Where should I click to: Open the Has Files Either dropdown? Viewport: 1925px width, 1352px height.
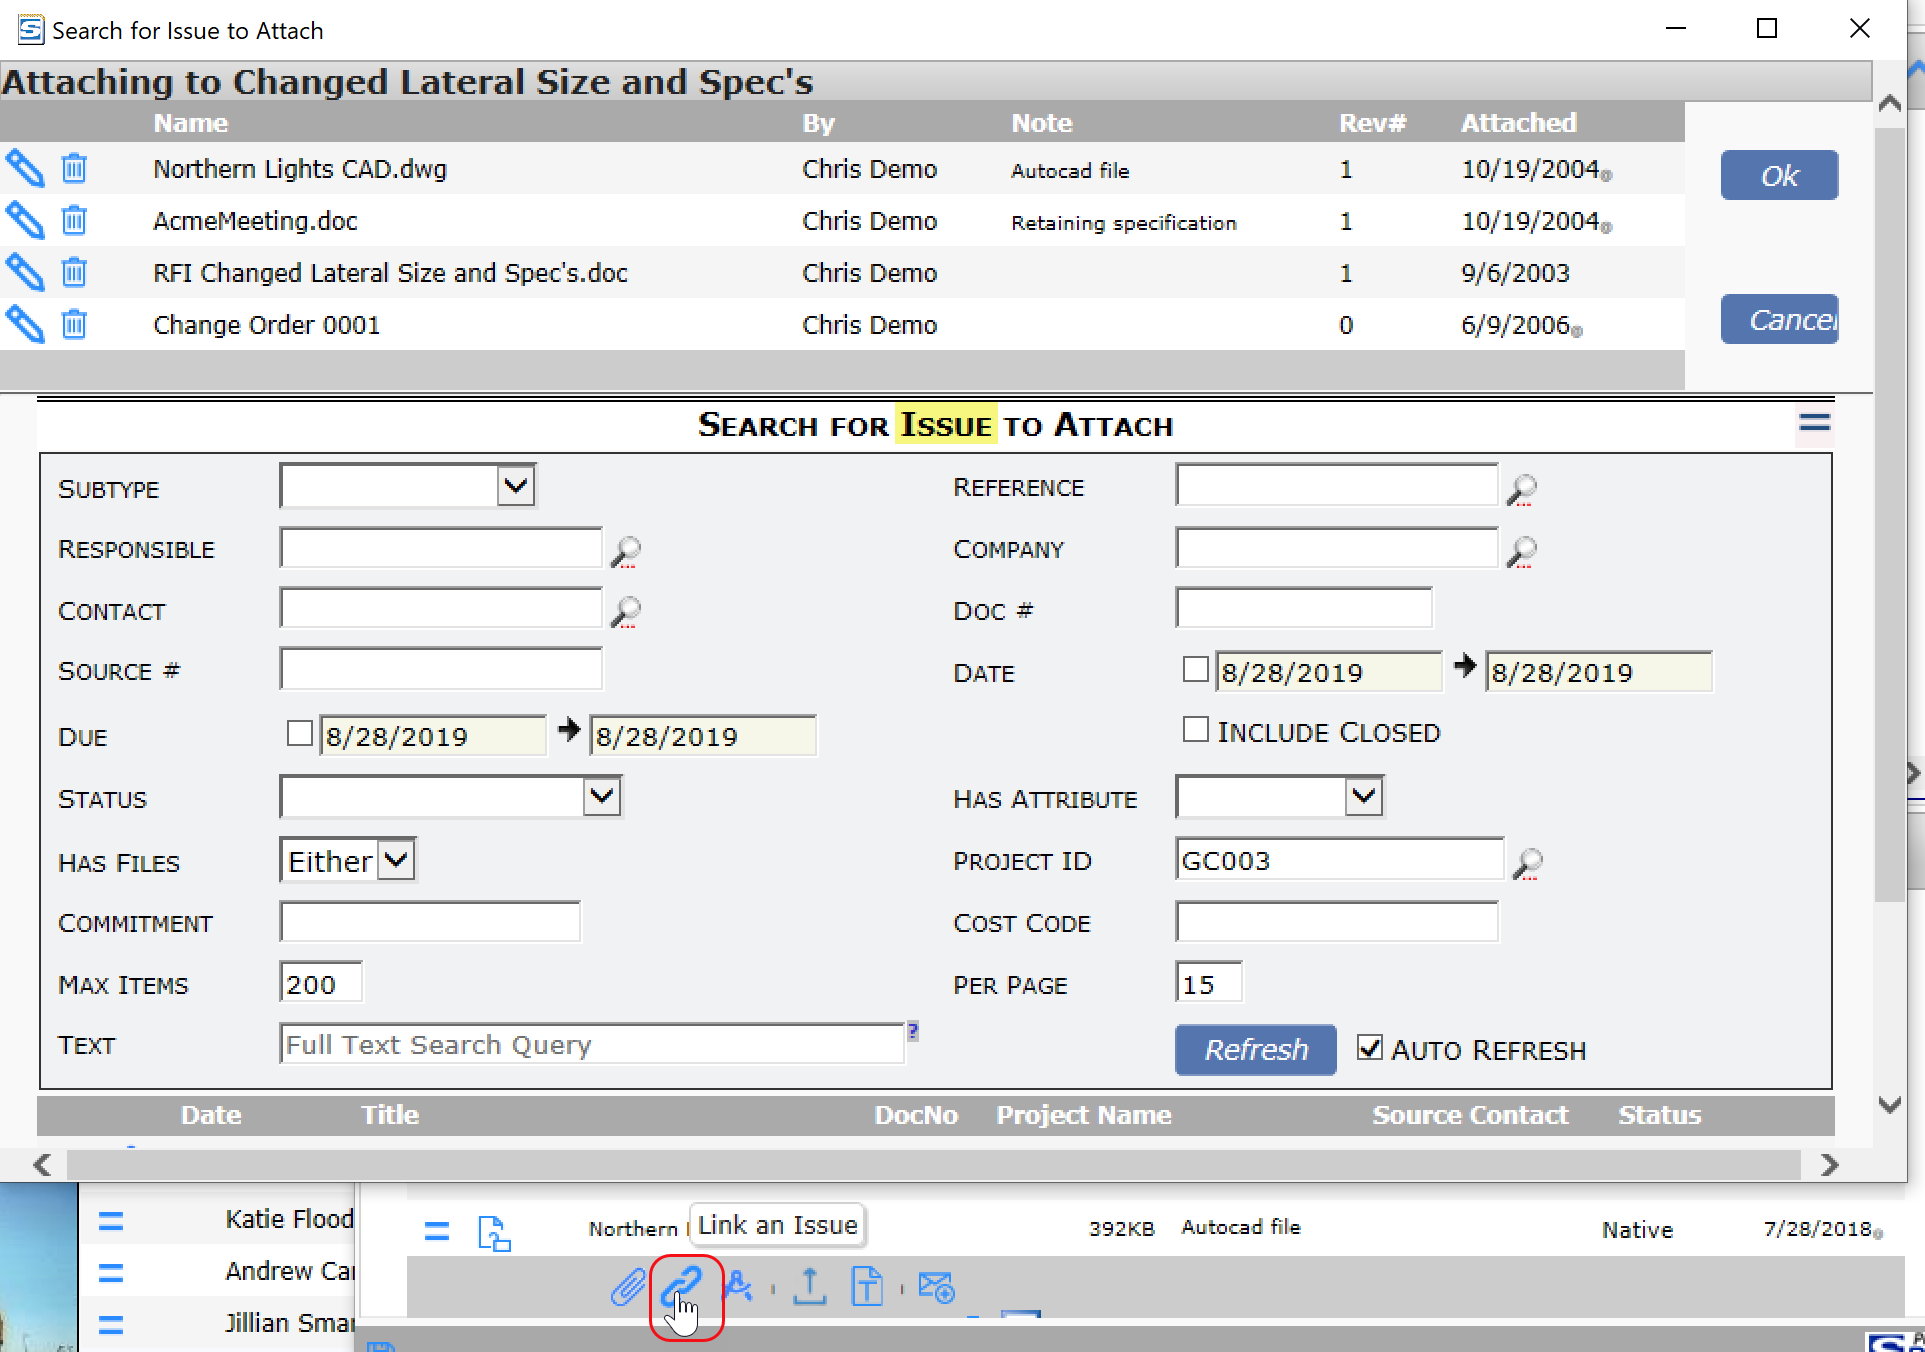click(396, 860)
